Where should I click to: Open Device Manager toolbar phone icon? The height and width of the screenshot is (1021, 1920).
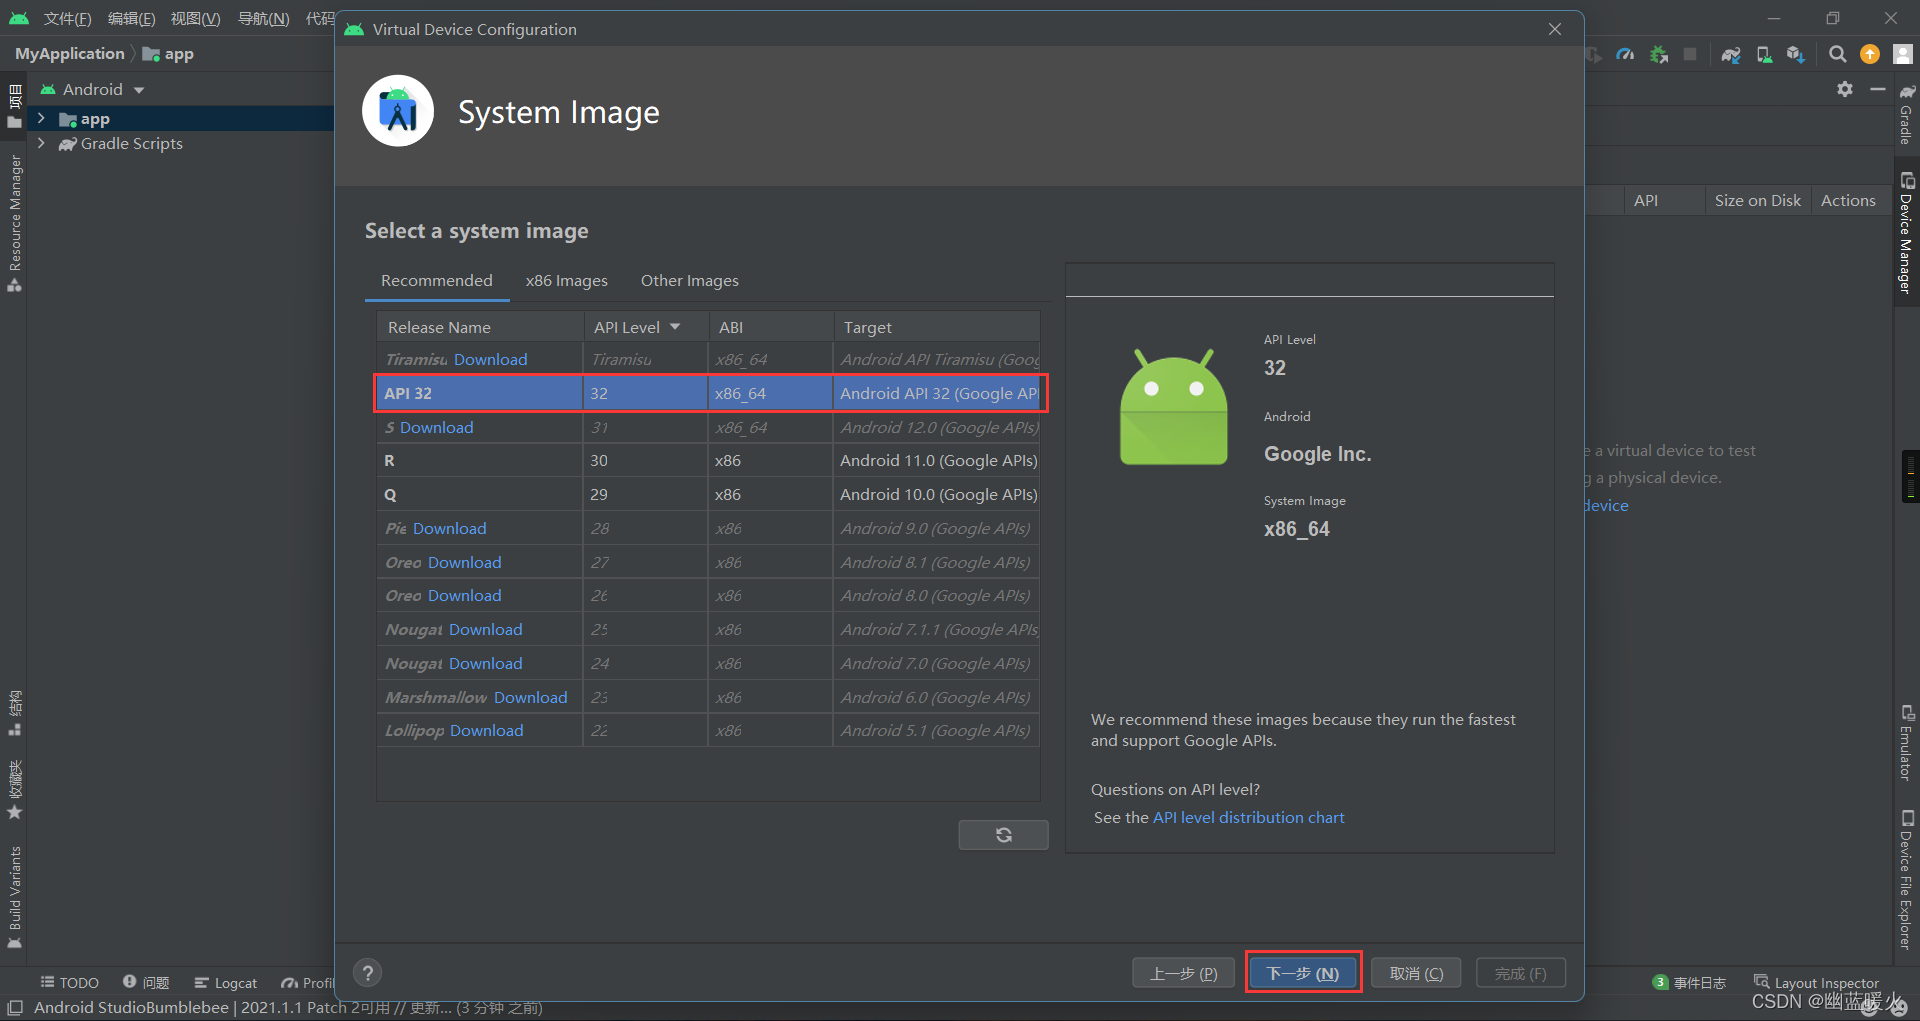[x=1764, y=54]
